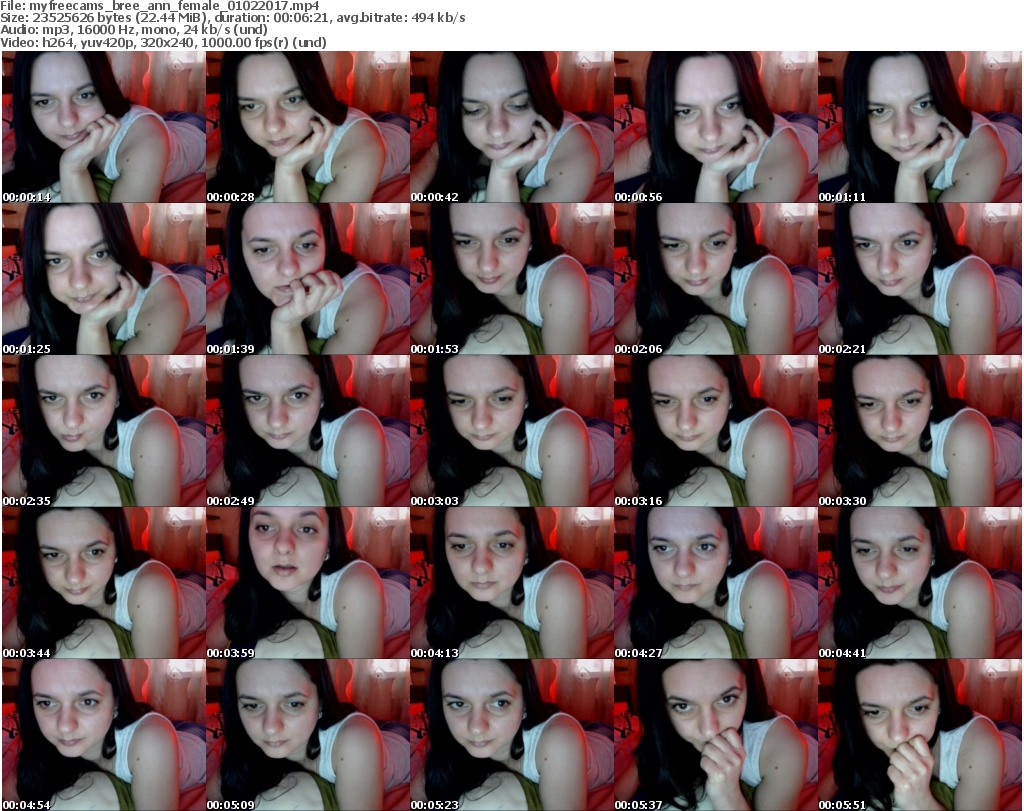Select the thumbnail frame stamped 00:03:44

[x=103, y=583]
